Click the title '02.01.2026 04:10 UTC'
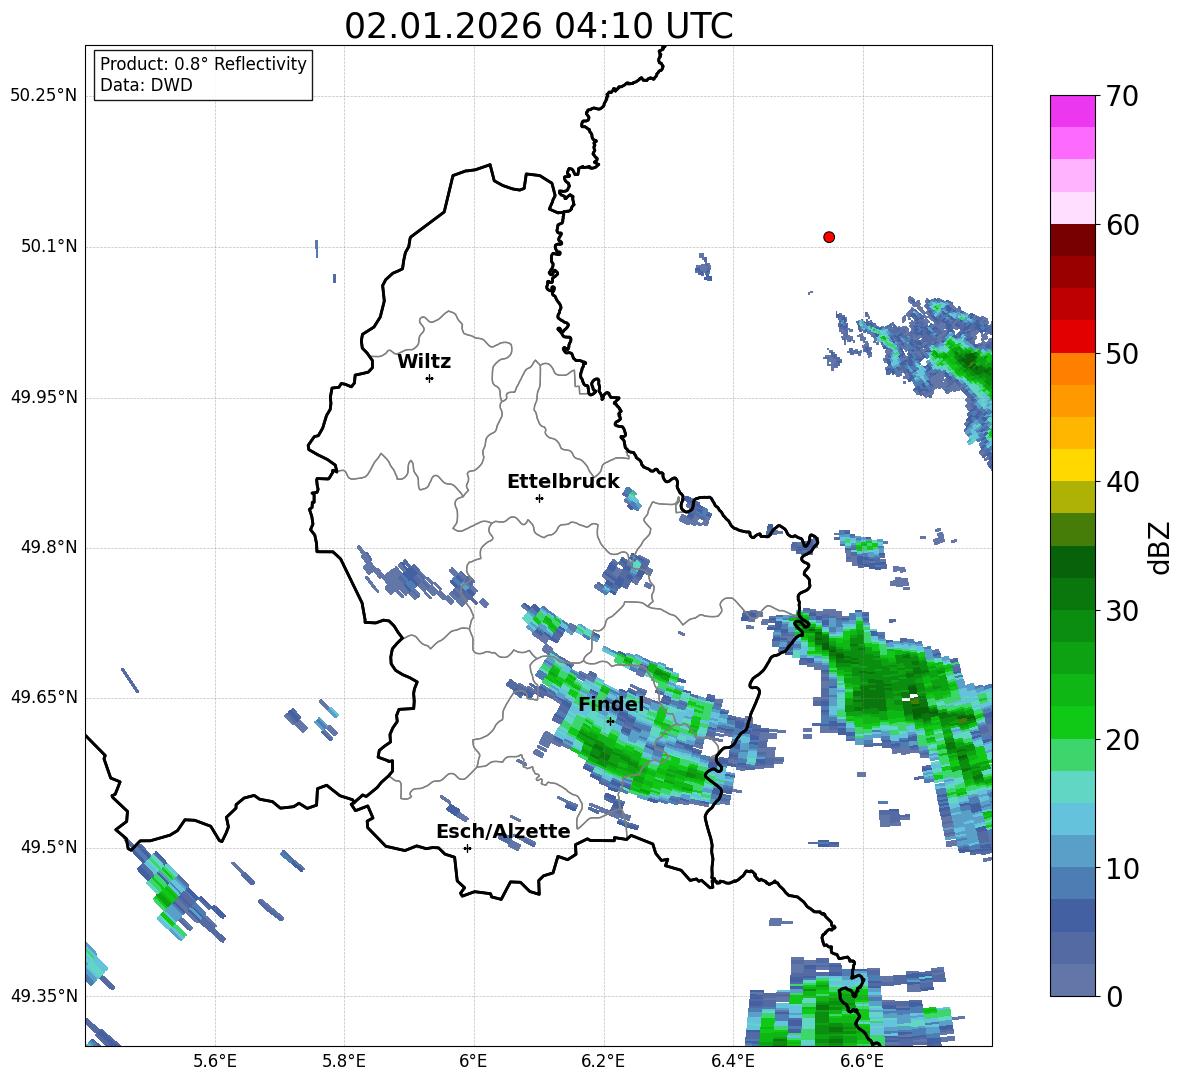The width and height of the screenshot is (1184, 1081). (538, 26)
